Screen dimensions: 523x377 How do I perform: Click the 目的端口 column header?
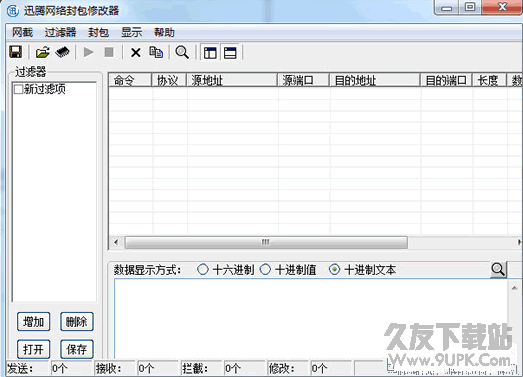coord(446,80)
